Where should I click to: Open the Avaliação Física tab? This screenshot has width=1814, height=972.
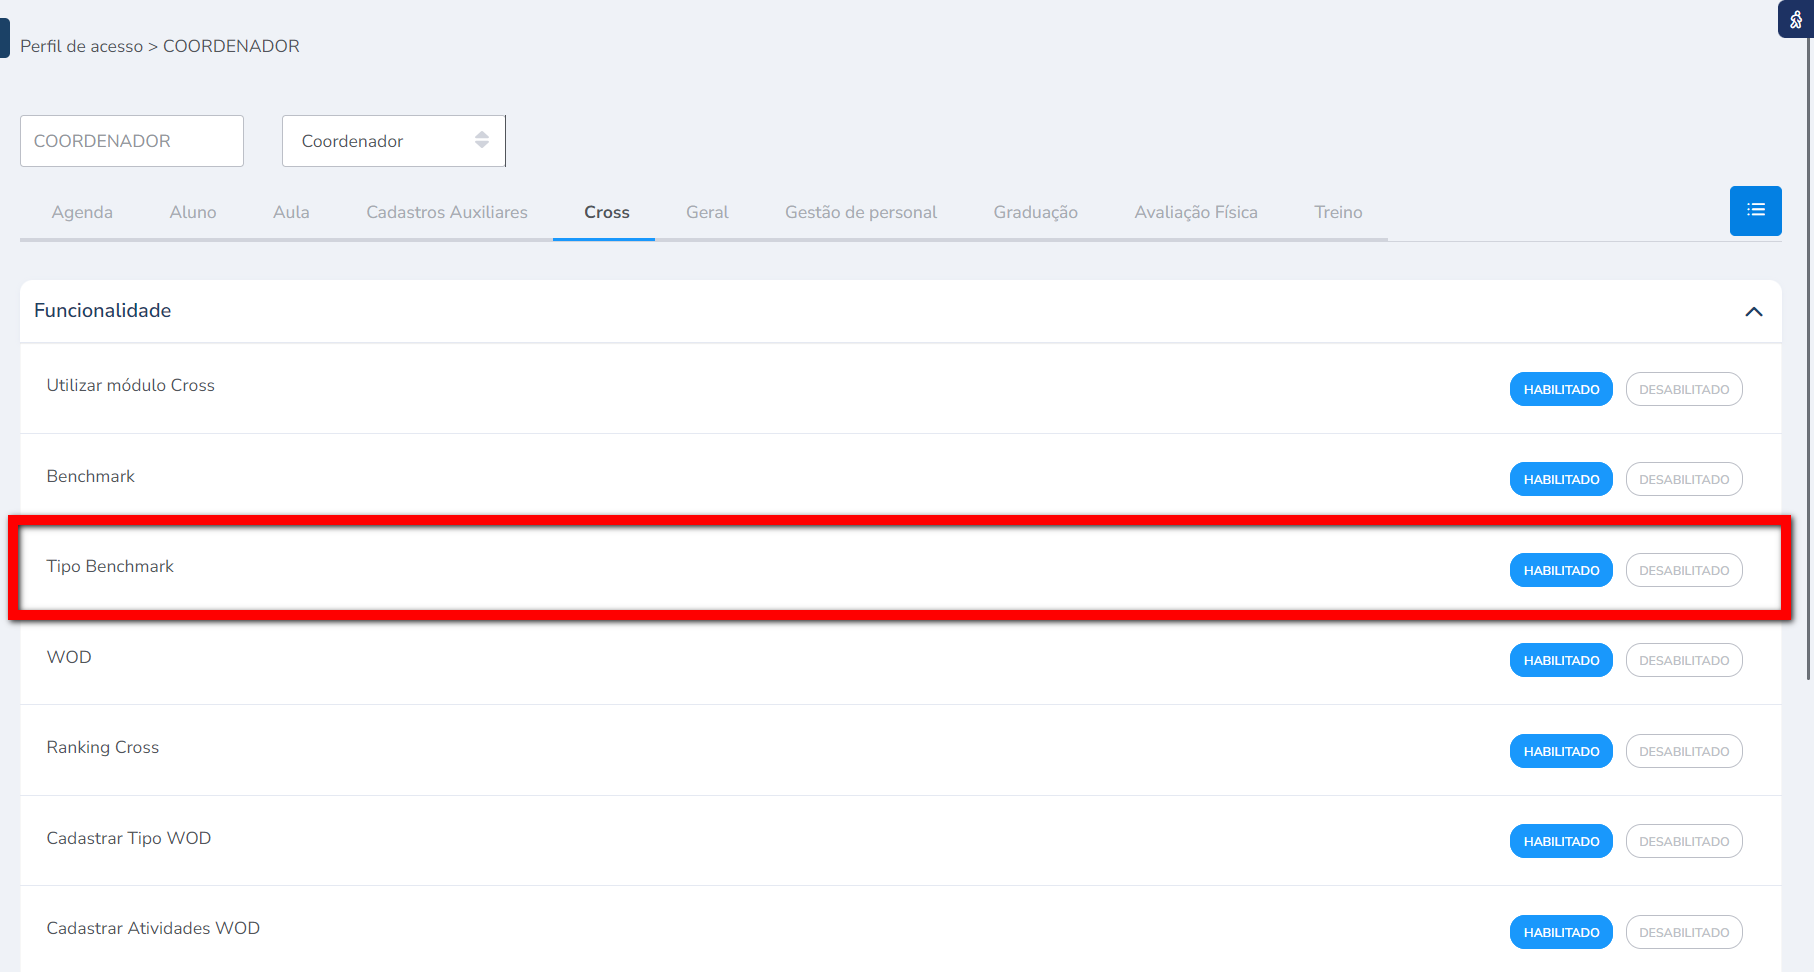coord(1195,212)
